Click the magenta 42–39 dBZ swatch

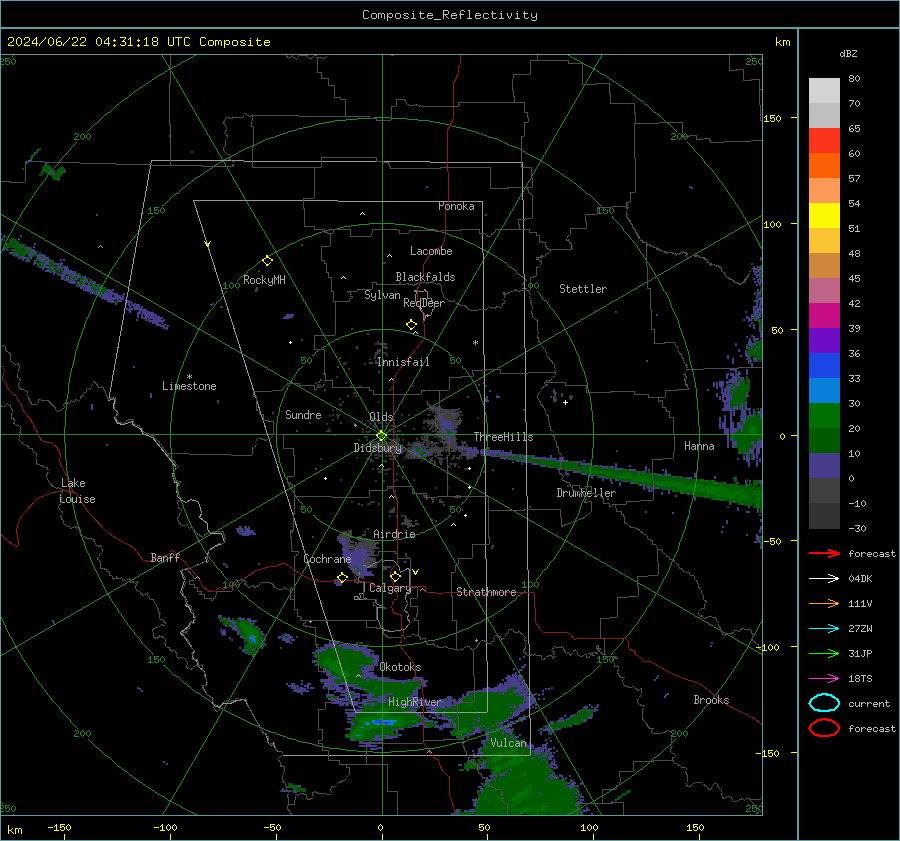click(824, 316)
